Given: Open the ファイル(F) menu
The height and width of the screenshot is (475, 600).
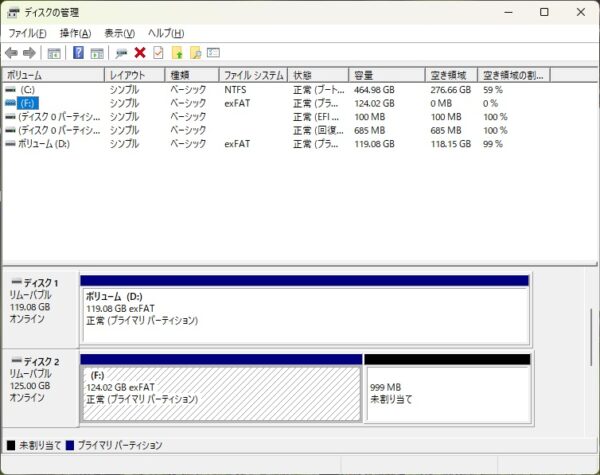Looking at the screenshot, I should (x=27, y=33).
